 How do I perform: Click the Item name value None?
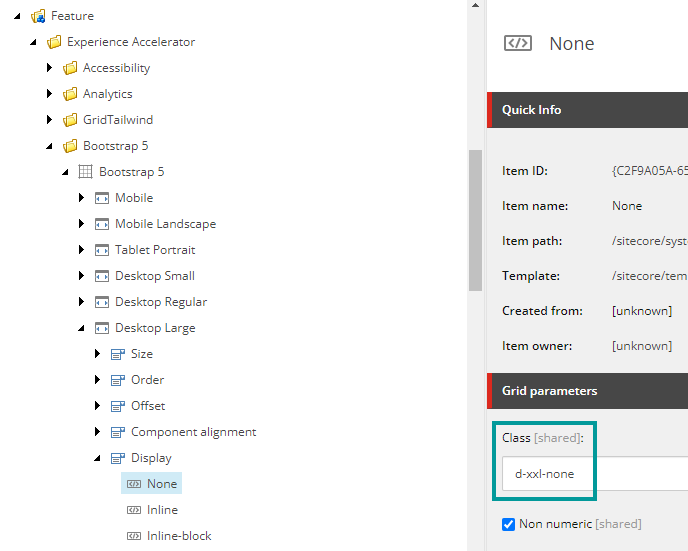click(x=627, y=206)
